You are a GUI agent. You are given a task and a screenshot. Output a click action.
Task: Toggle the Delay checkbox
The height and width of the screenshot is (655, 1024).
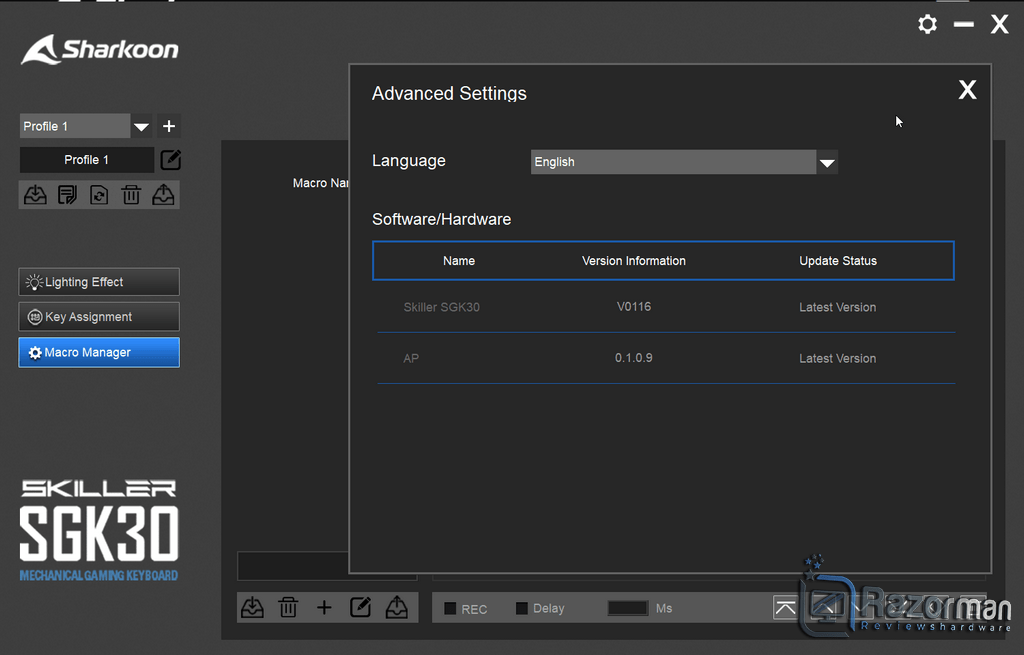point(522,608)
